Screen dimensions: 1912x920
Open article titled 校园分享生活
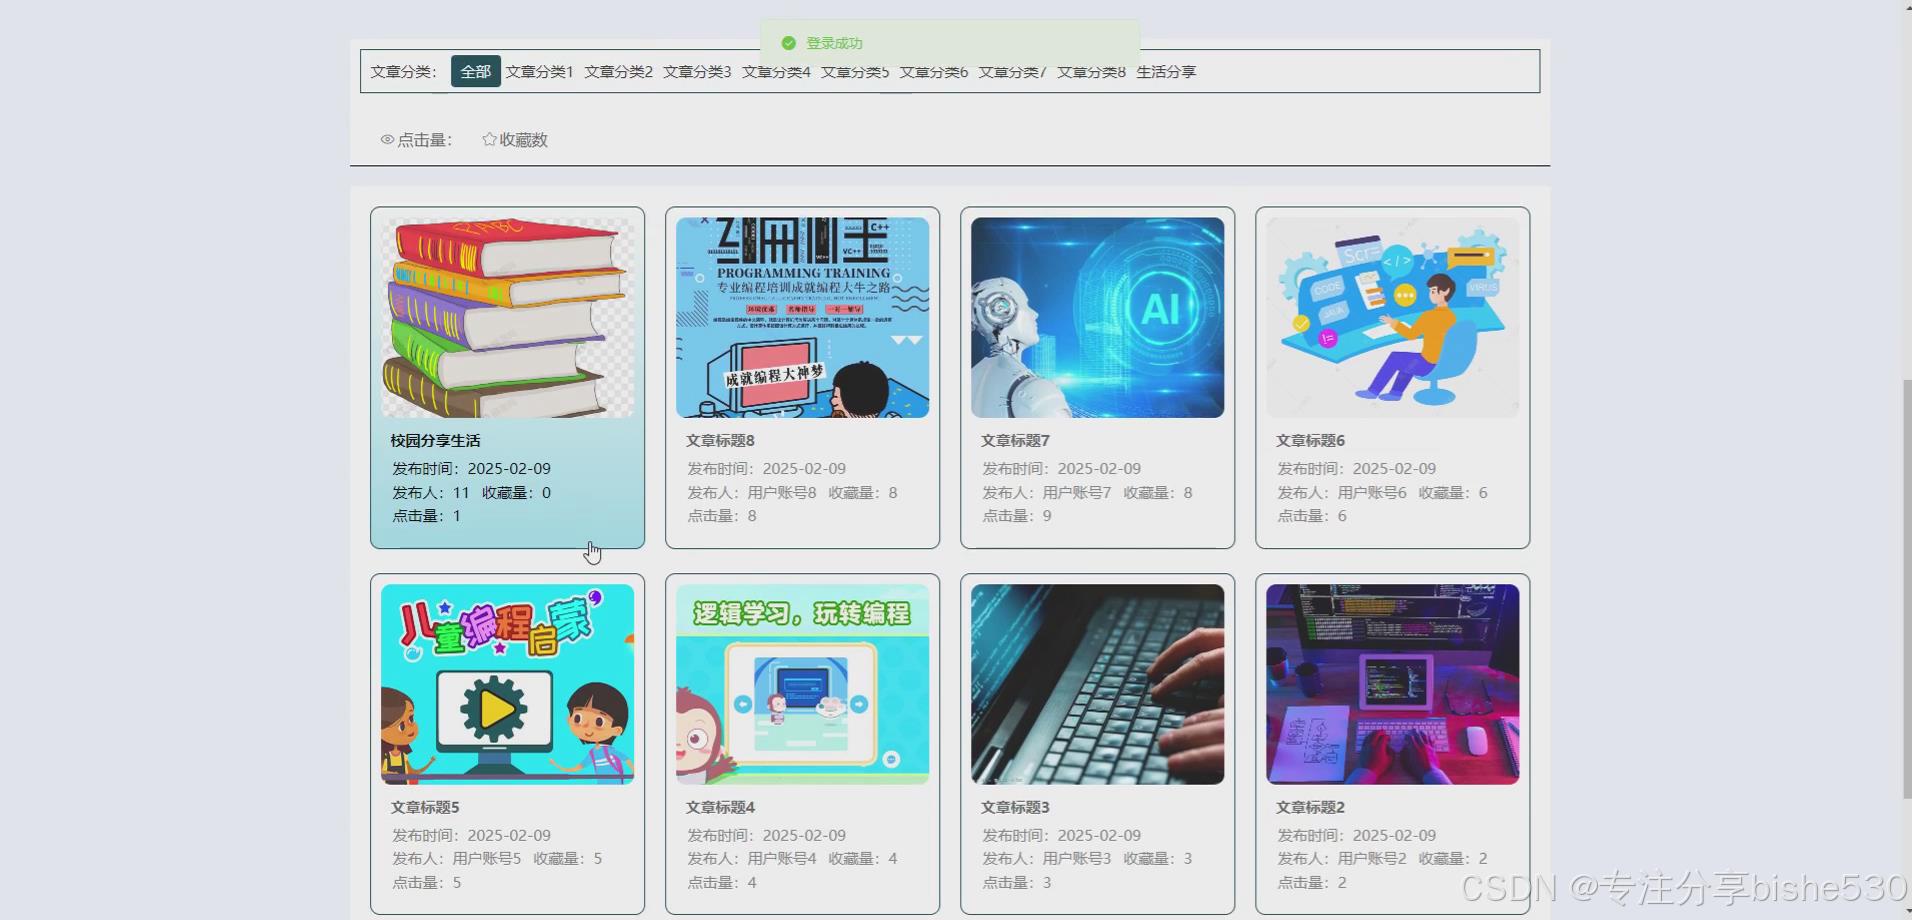(x=435, y=440)
